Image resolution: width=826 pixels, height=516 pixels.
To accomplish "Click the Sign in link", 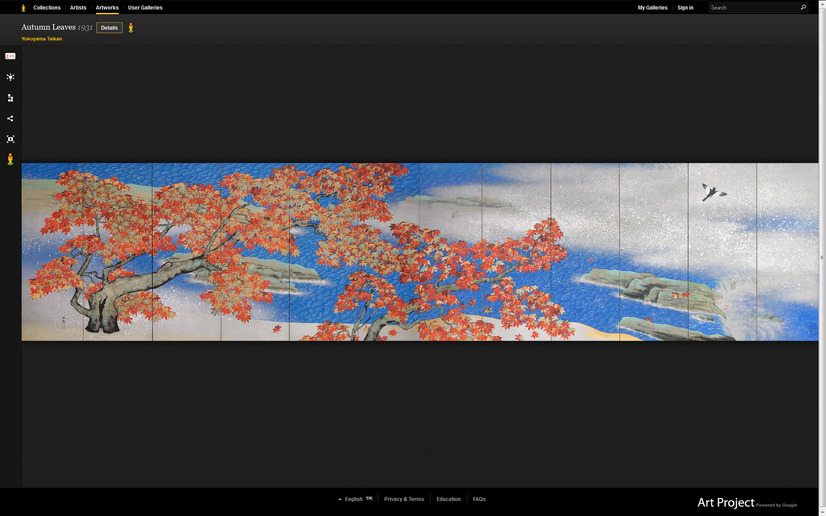I will [x=685, y=8].
